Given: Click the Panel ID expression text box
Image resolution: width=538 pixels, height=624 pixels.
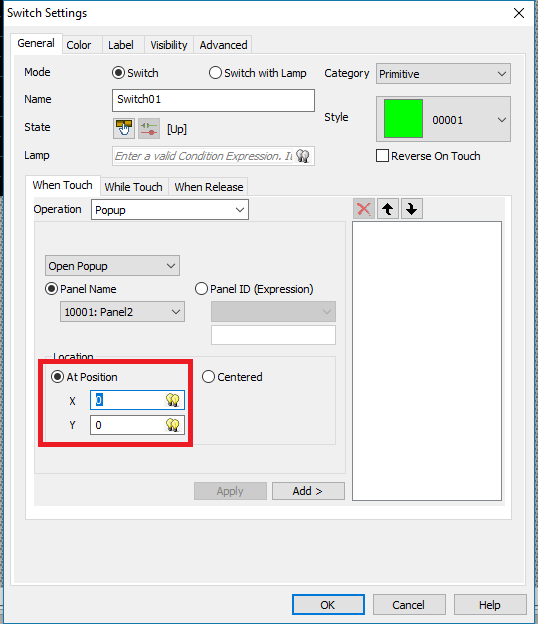Looking at the screenshot, I should 273,335.
